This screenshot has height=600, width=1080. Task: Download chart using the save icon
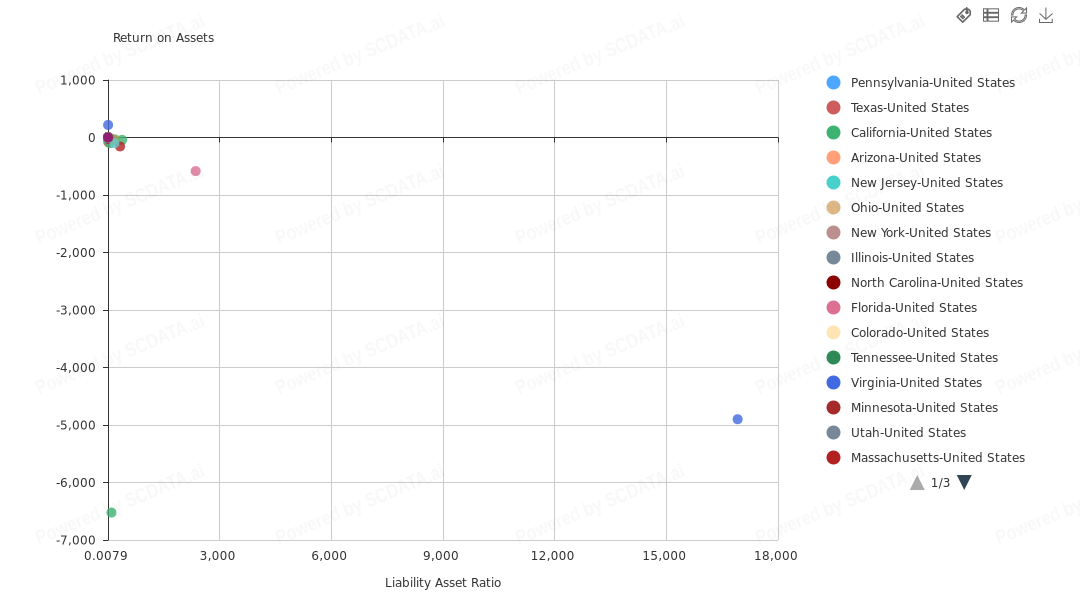coord(1046,15)
